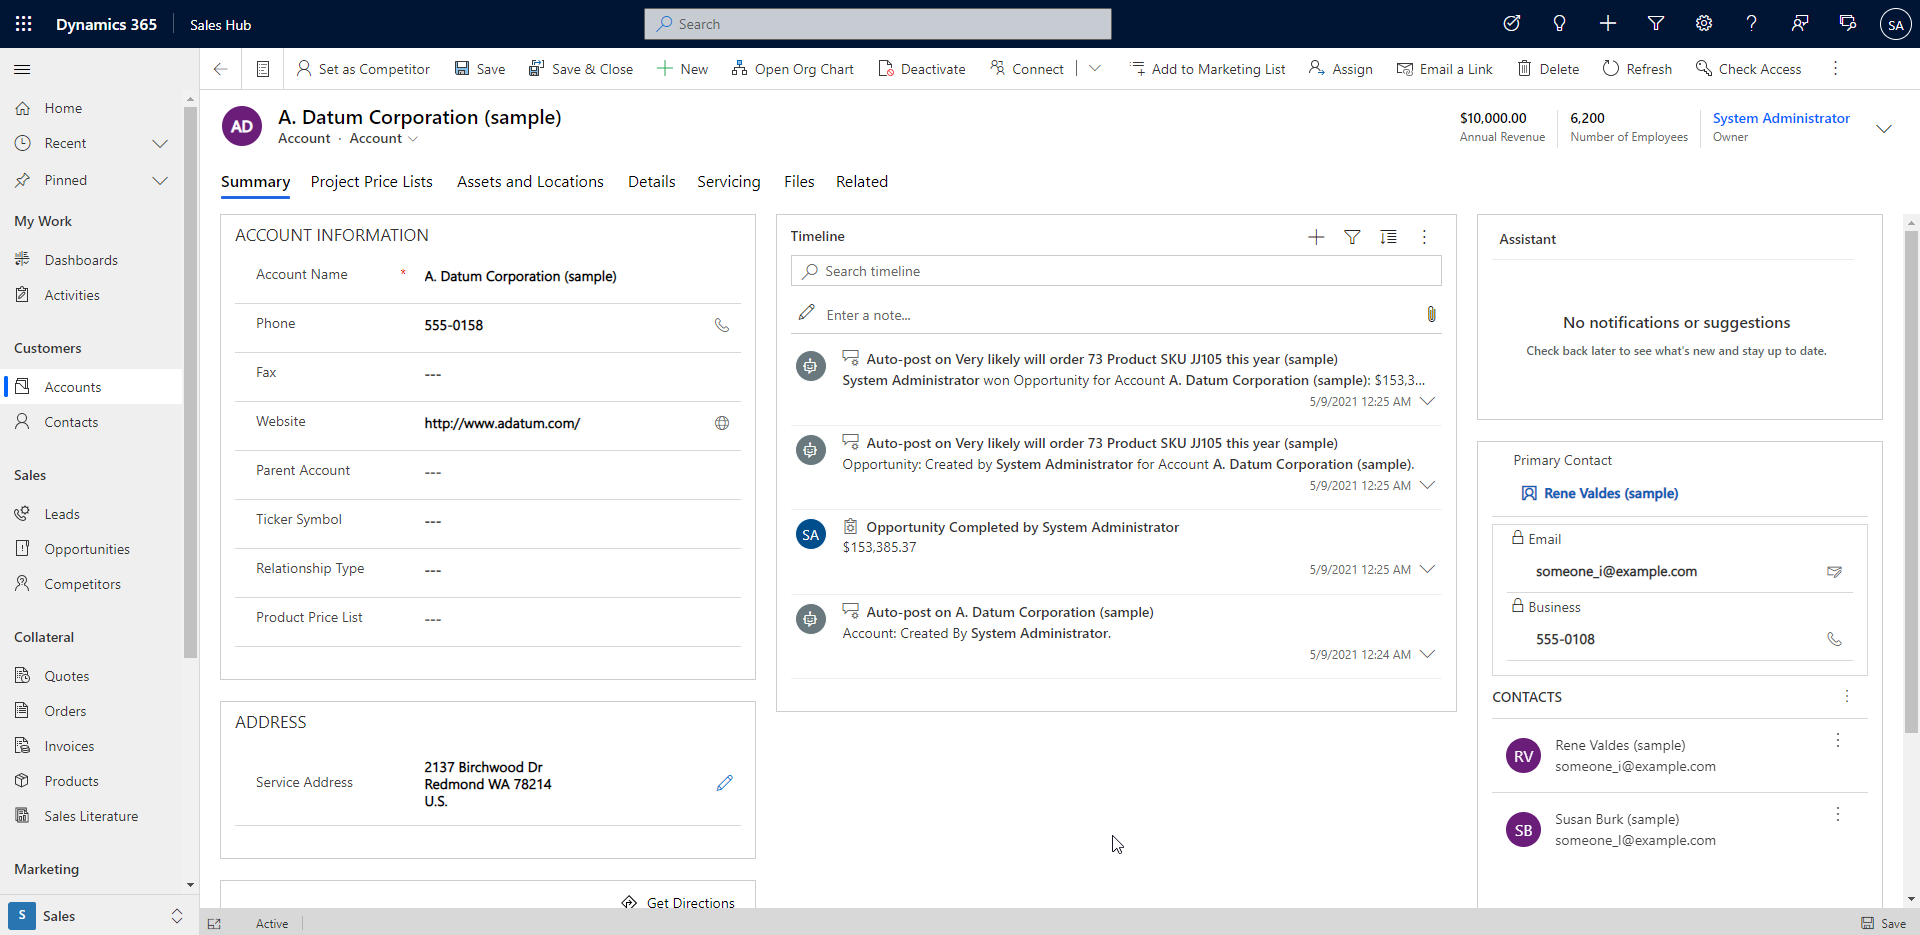The height and width of the screenshot is (935, 1920).
Task: Open record set list icon next to back arrow
Action: 263,69
